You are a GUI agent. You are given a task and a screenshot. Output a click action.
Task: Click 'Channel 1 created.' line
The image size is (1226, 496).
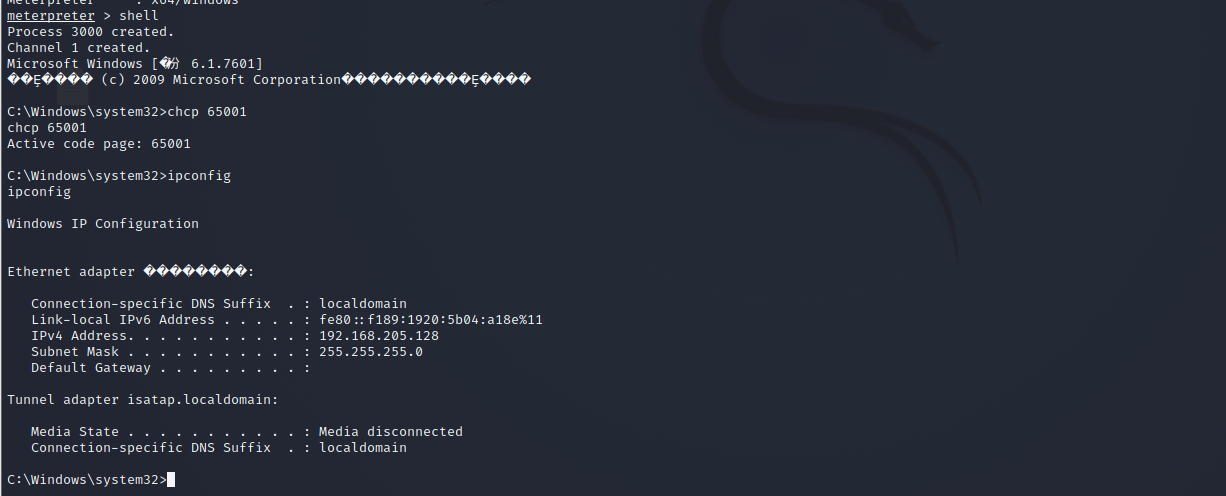[x=79, y=48]
